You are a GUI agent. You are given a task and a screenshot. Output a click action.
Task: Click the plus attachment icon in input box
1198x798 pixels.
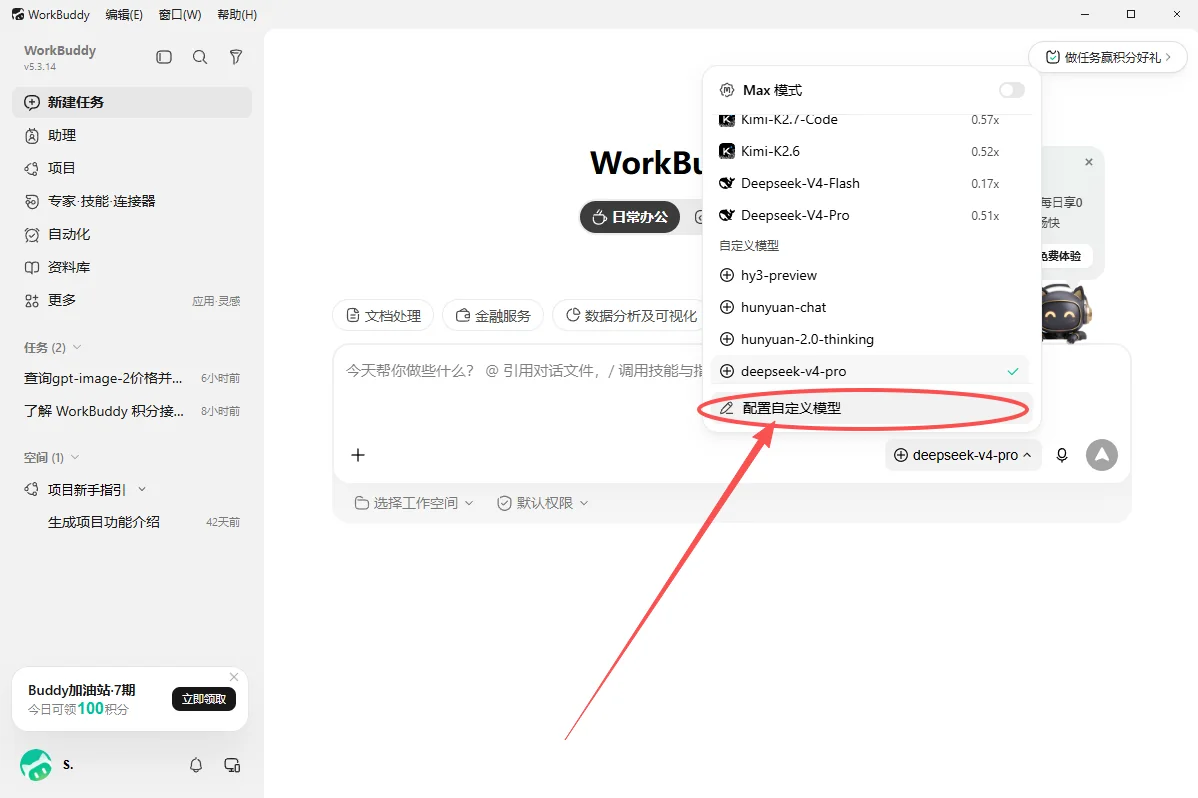[x=358, y=455]
